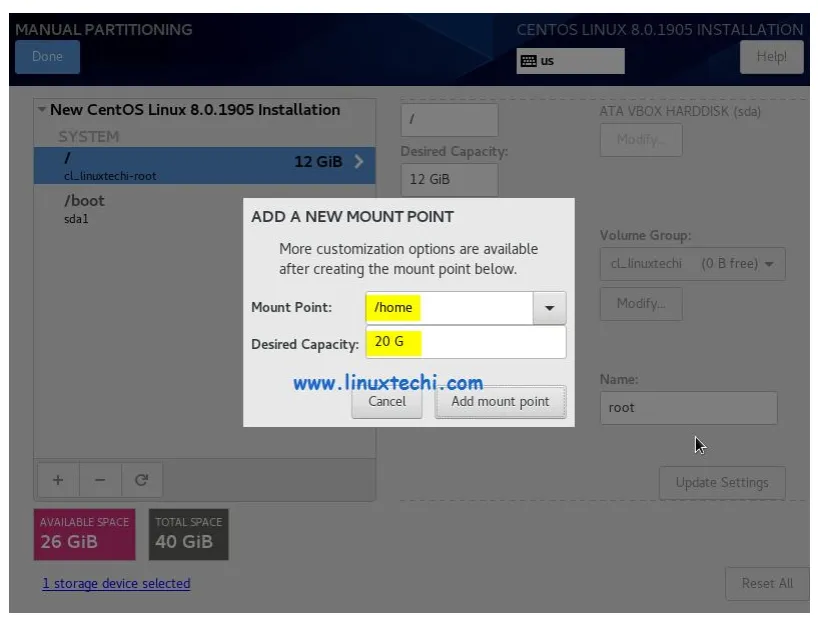Click Desired Capacity 20 G field in dialog
The width and height of the screenshot is (818, 625).
coord(466,342)
